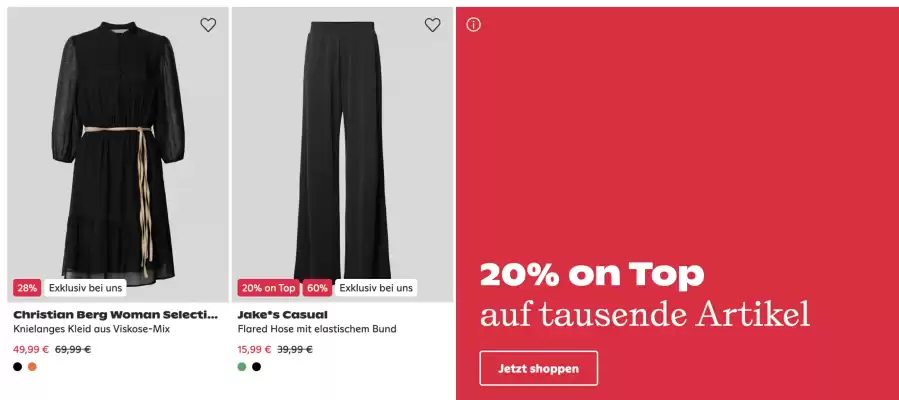899x400 pixels.
Task: Pick green color variant of flared trousers
Action: 242,367
